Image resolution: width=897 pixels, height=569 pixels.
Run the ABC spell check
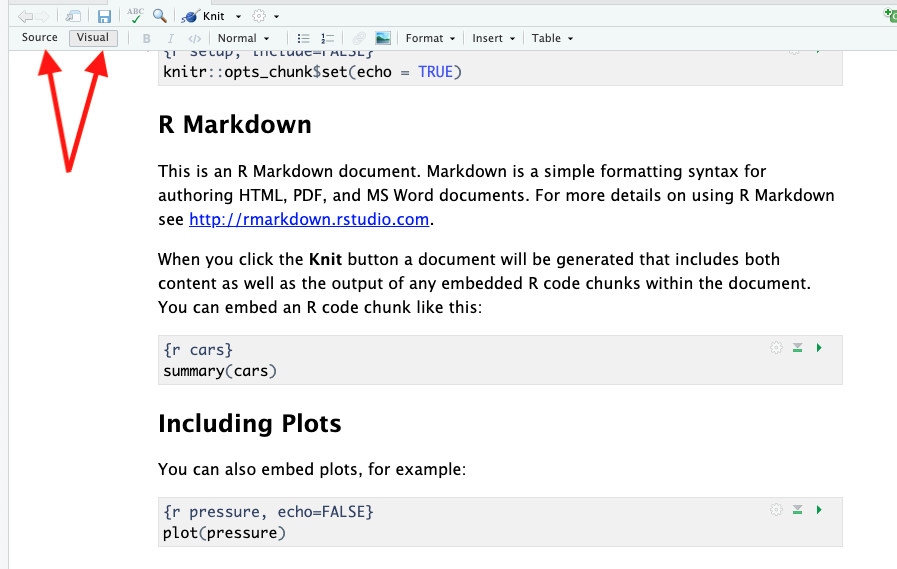point(136,15)
